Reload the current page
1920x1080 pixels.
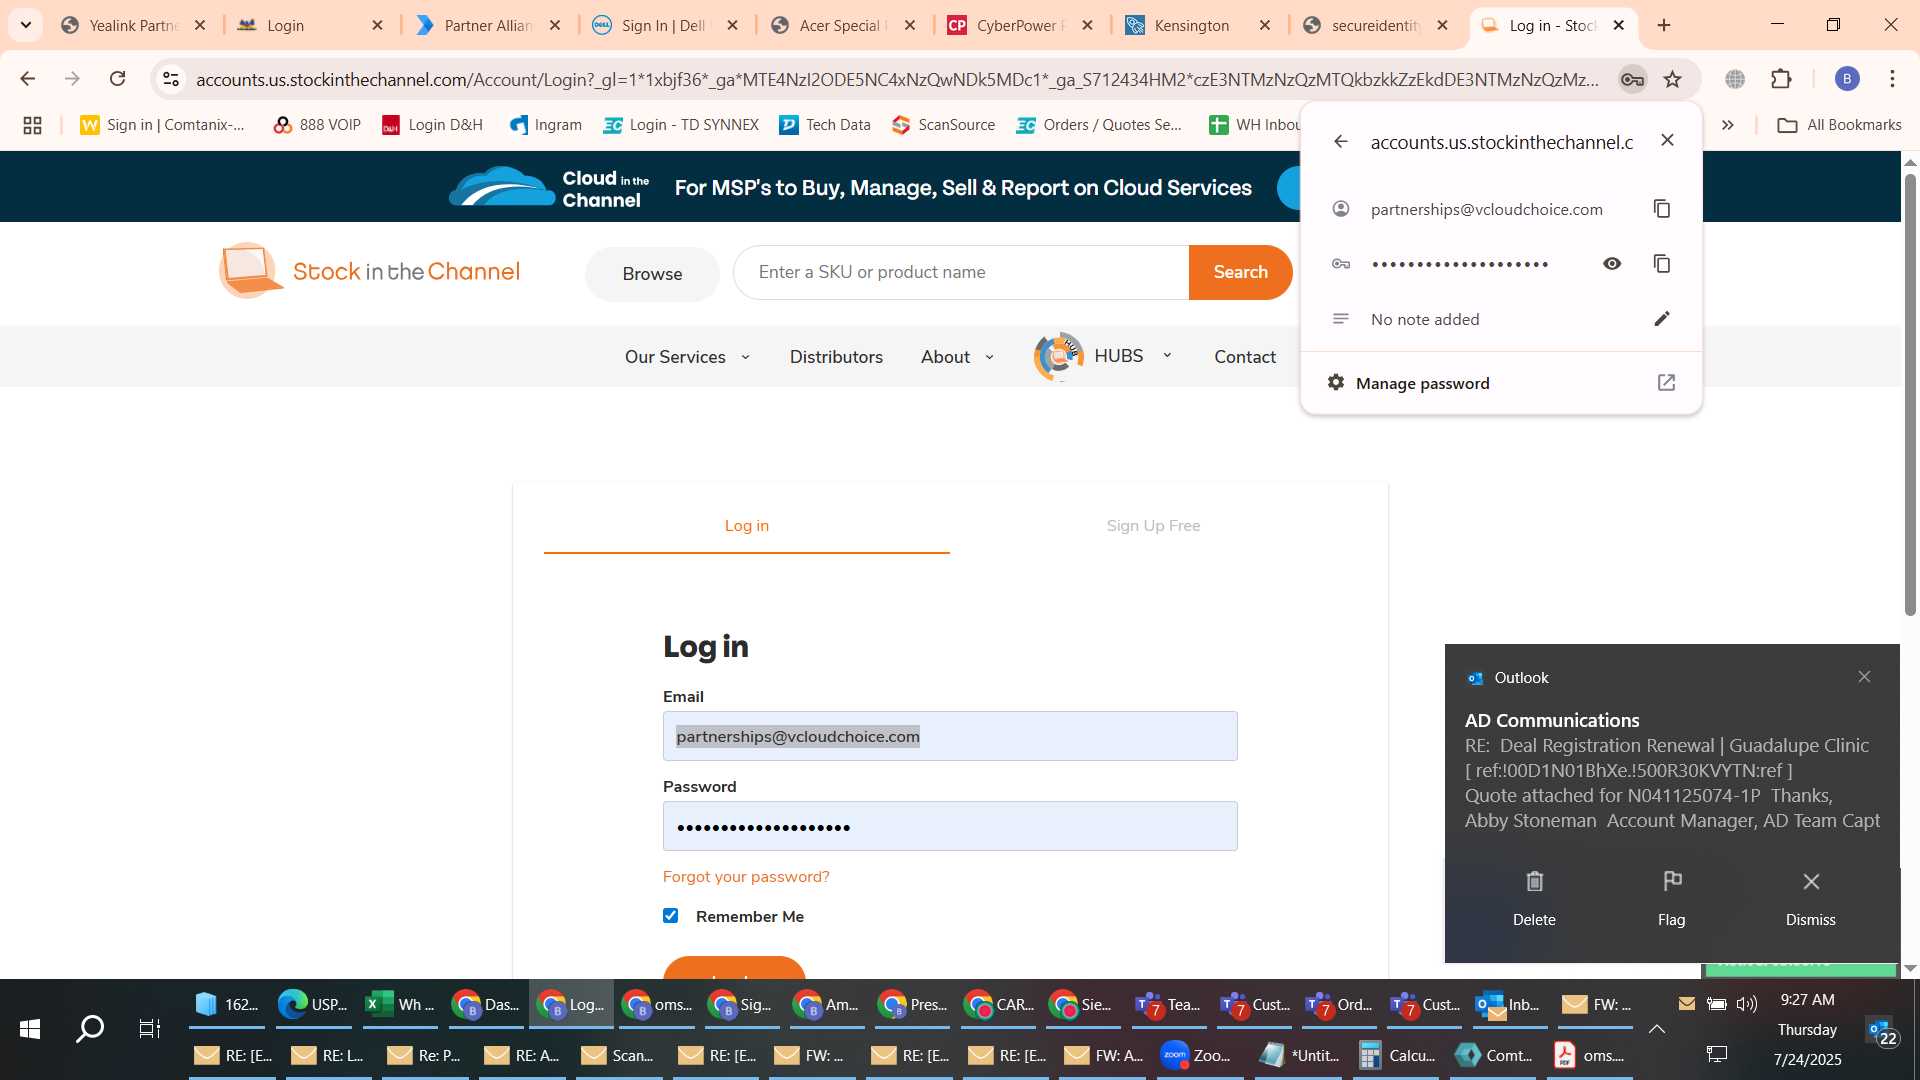click(118, 79)
